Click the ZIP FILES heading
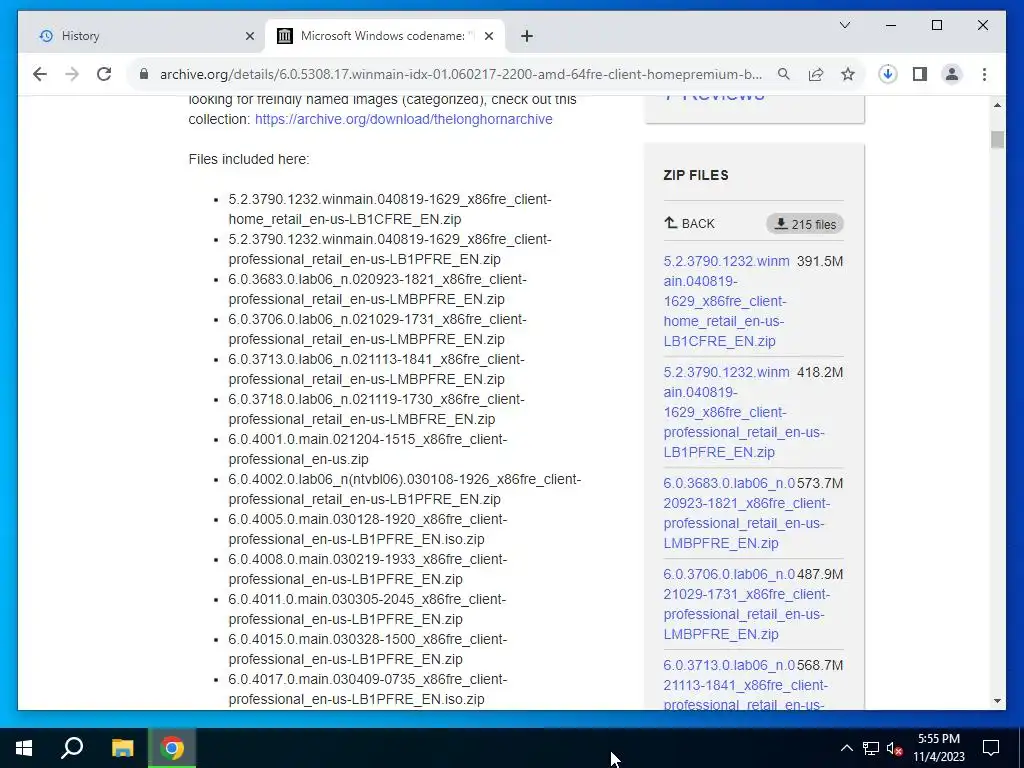The height and width of the screenshot is (768, 1024). click(696, 175)
